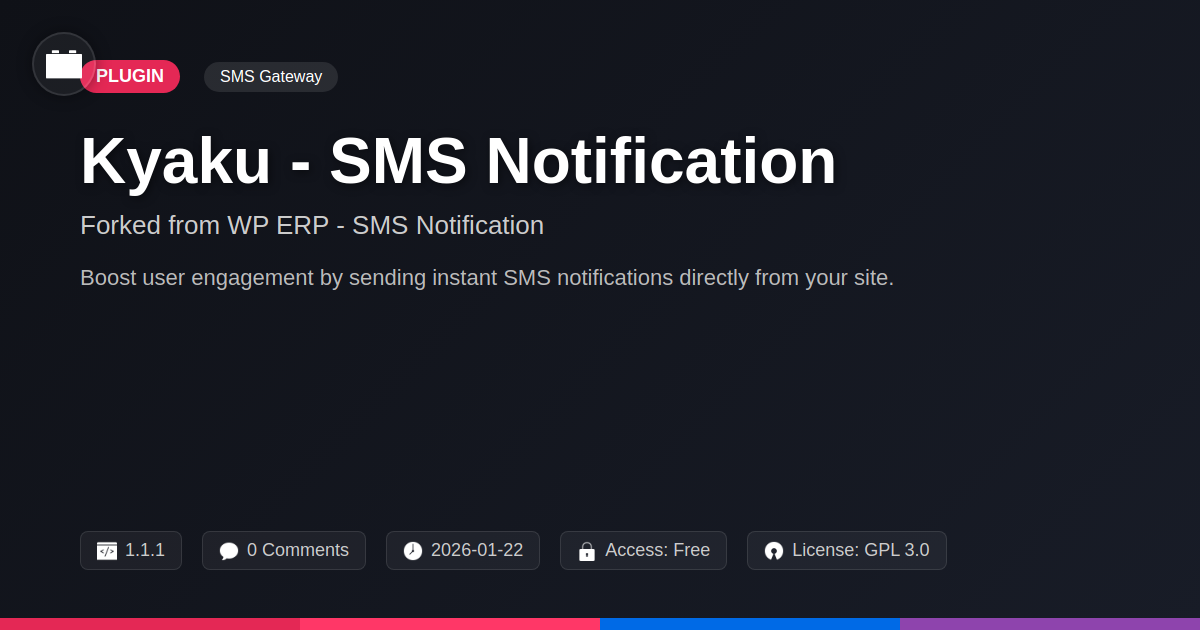Click the purple segment of bottom bar
This screenshot has width=1200, height=630.
[x=1050, y=624]
